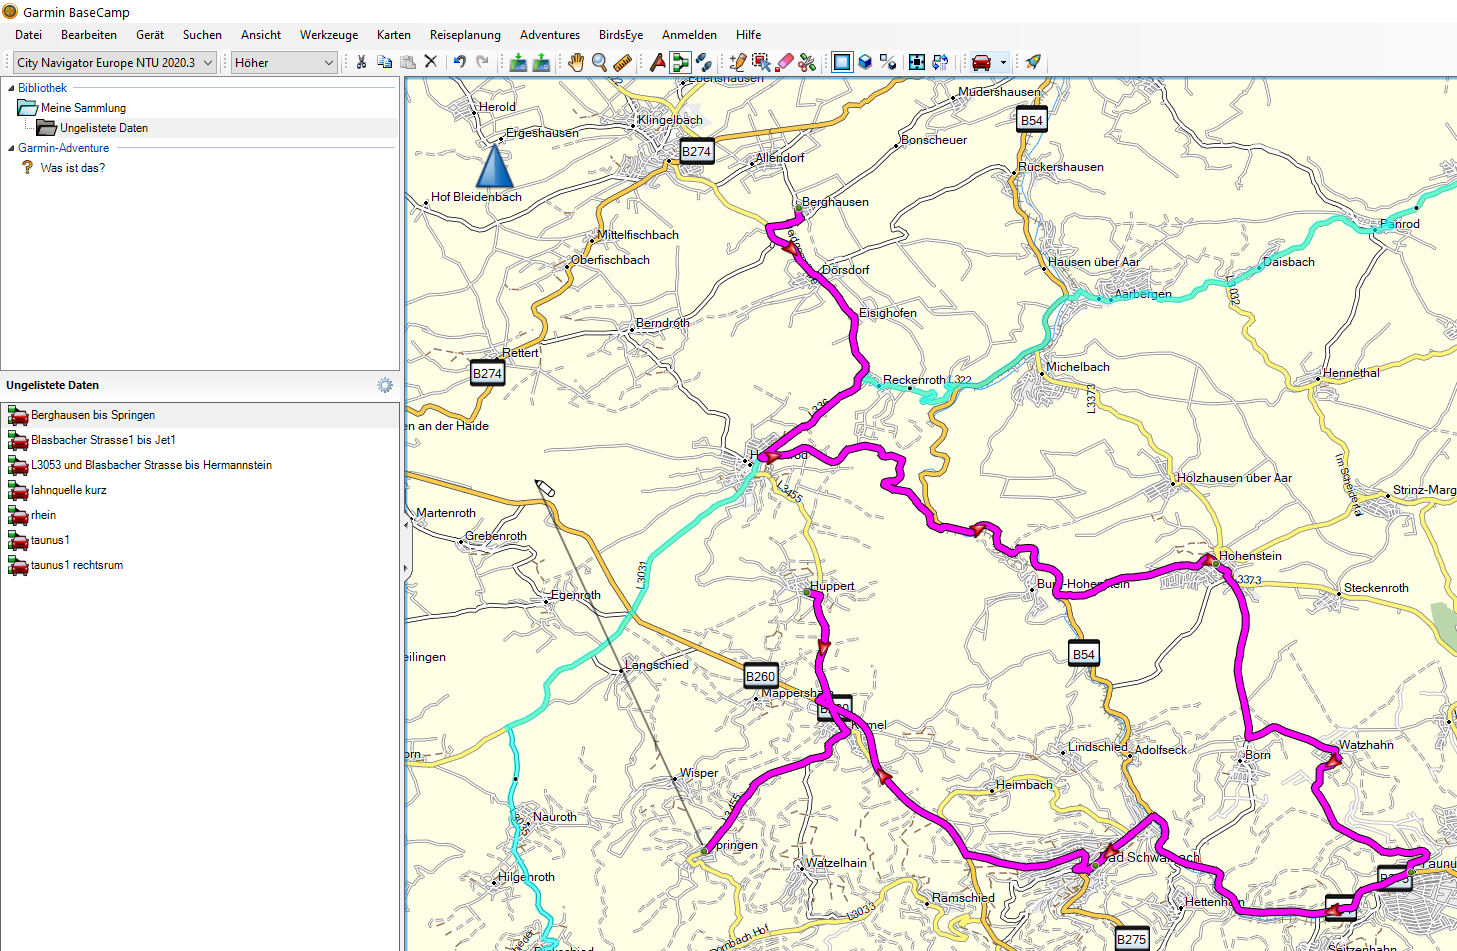
Task: Open the BirdsEye menu
Action: [x=621, y=34]
